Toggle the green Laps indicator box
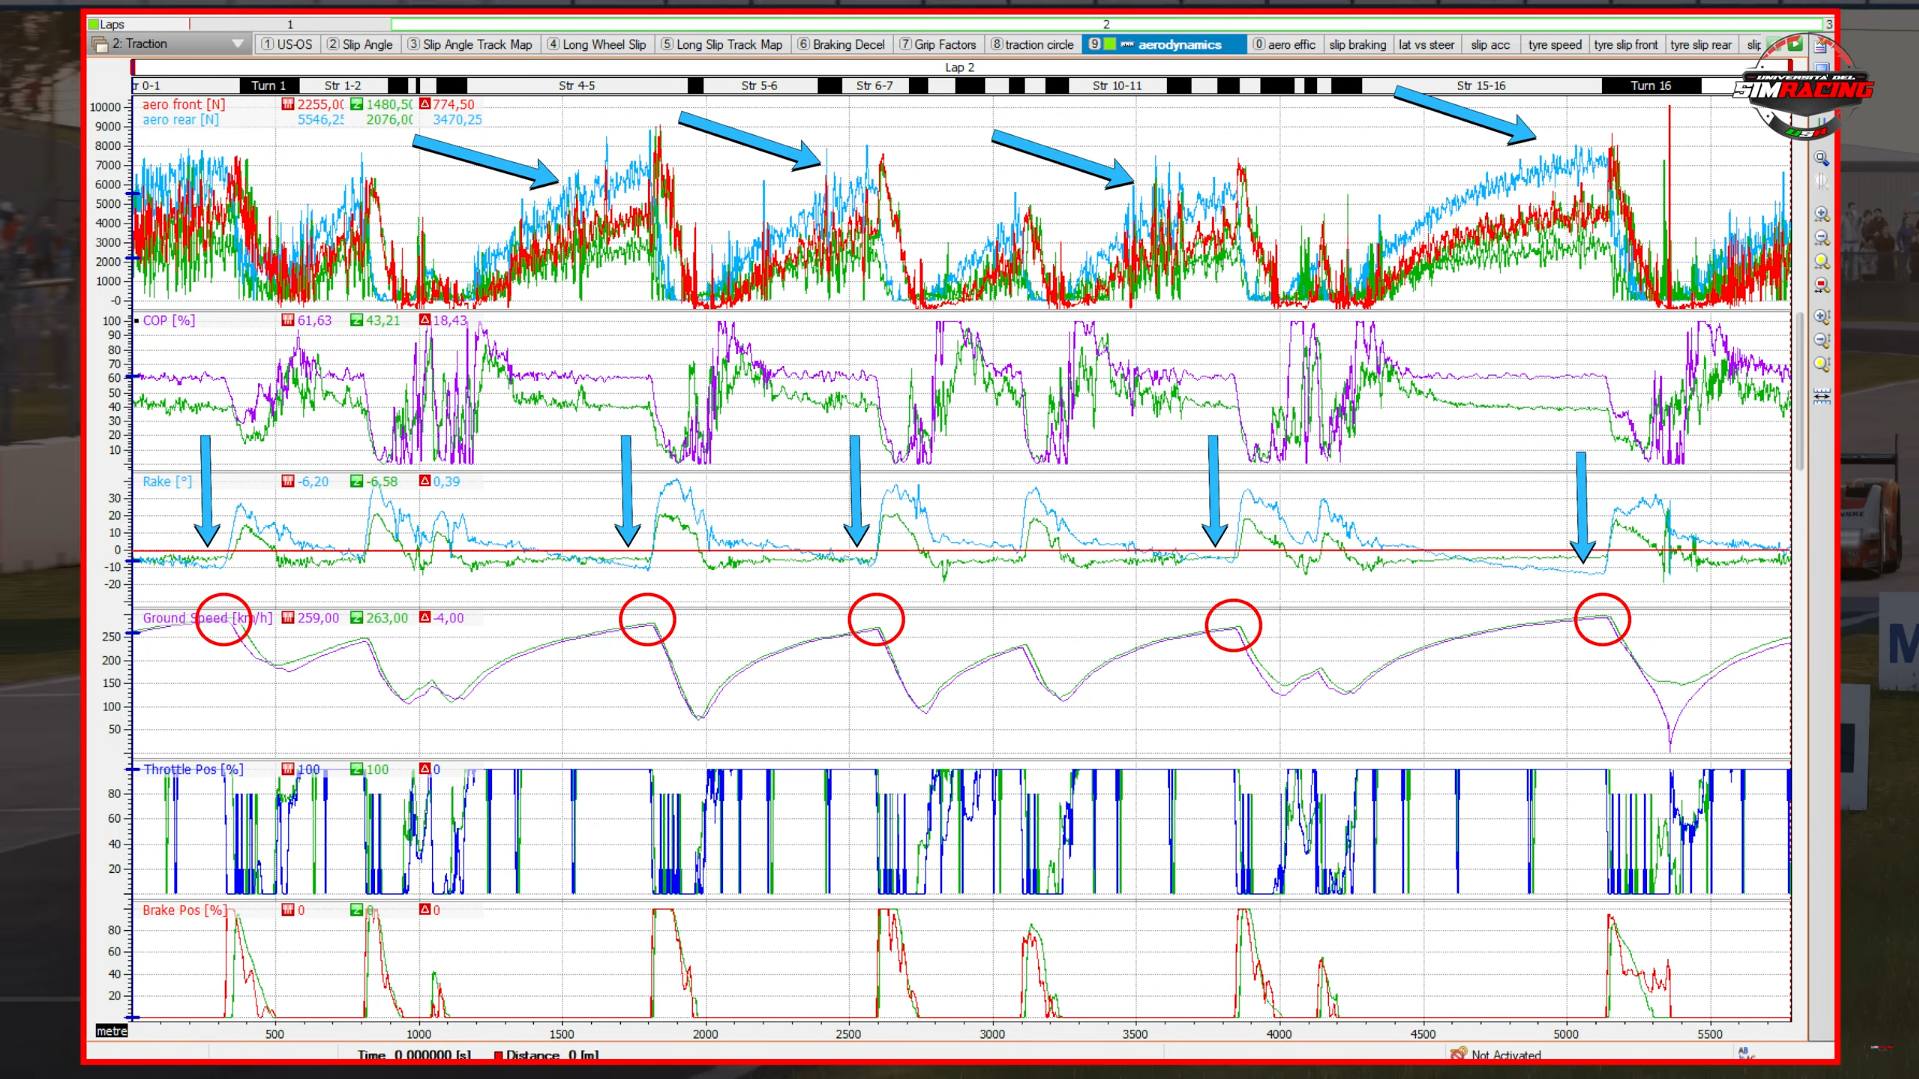 94,24
